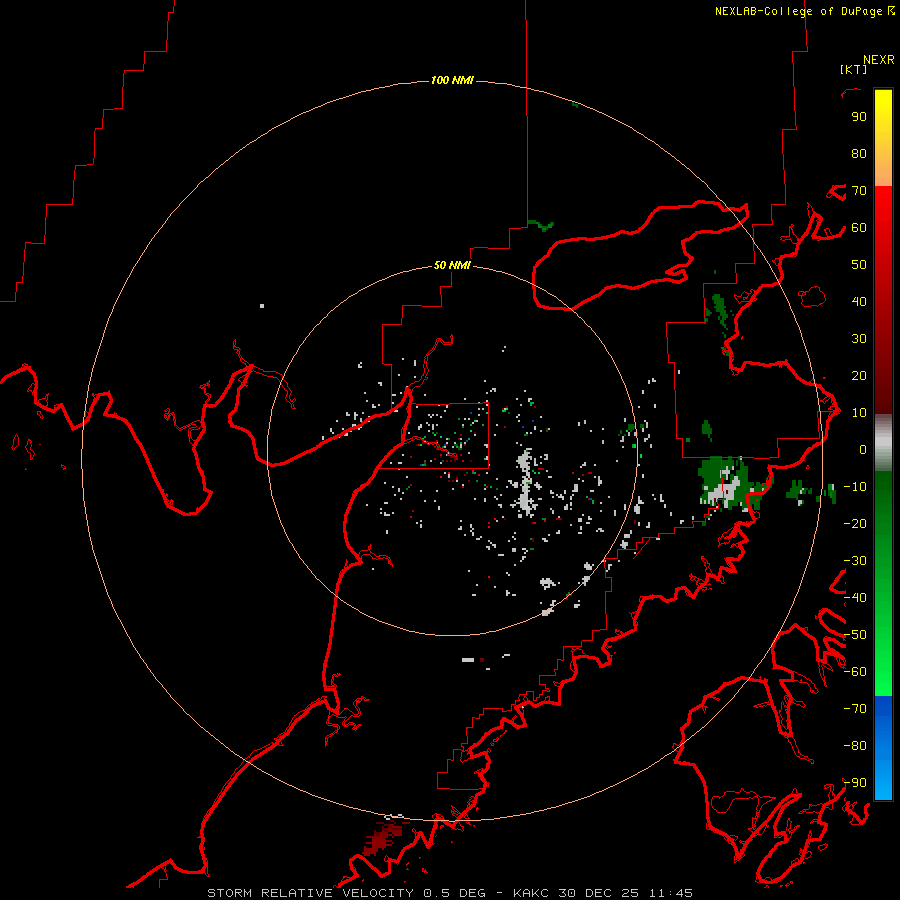This screenshot has width=900, height=900.
Task: Click the -90 value on velocity scale
Action: click(855, 783)
